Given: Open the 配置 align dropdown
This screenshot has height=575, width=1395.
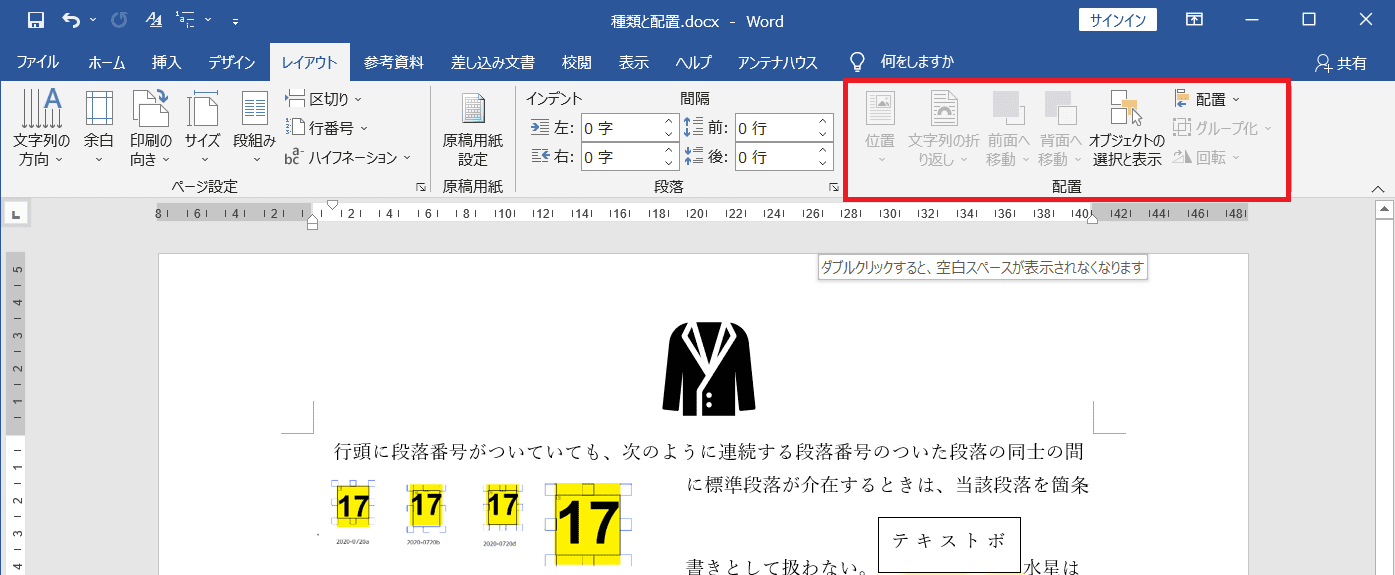Looking at the screenshot, I should pos(1209,99).
